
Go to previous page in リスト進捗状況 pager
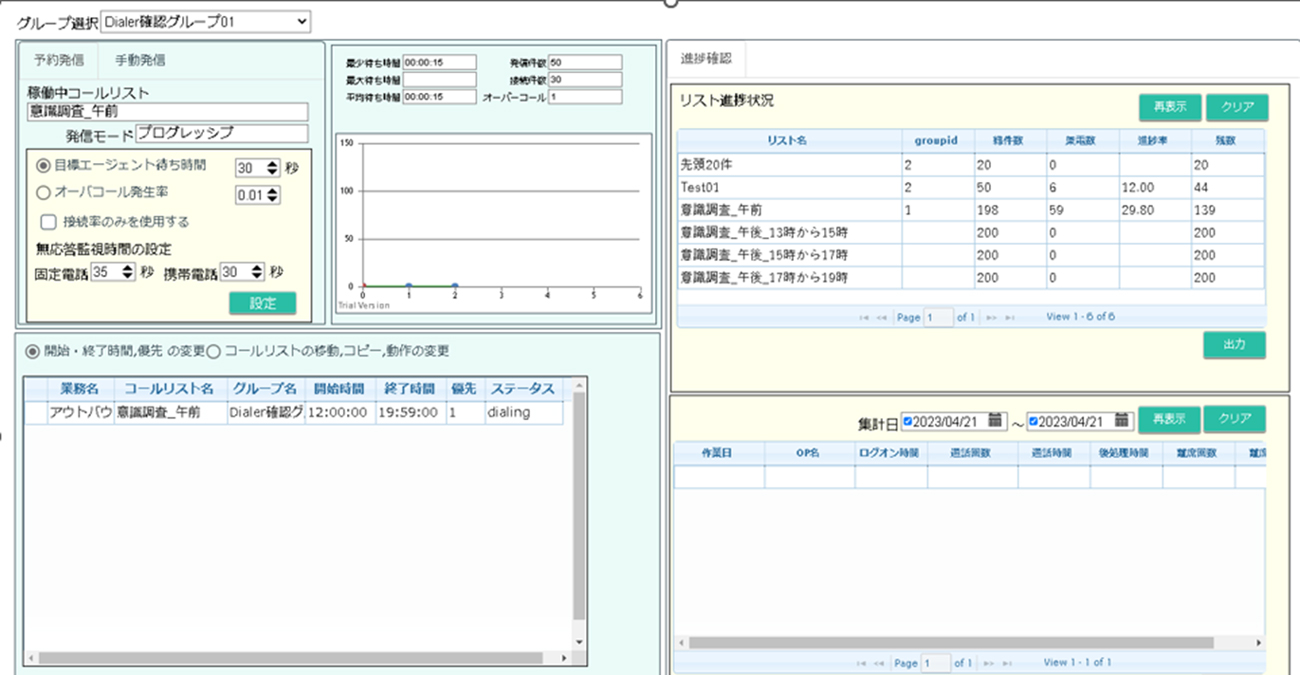881,317
